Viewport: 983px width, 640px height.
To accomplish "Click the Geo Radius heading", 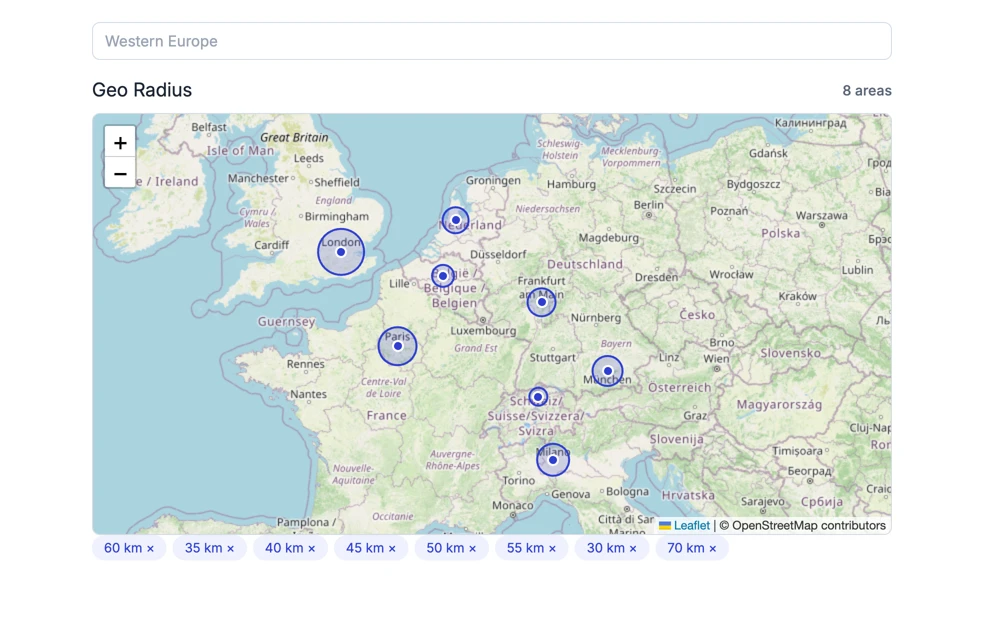I will [x=142, y=90].
